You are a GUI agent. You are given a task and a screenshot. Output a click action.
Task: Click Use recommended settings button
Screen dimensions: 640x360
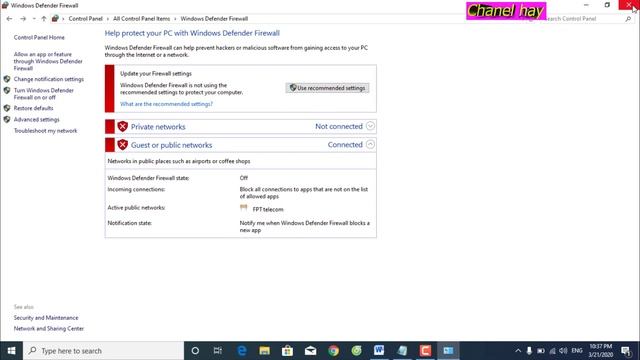tap(327, 88)
